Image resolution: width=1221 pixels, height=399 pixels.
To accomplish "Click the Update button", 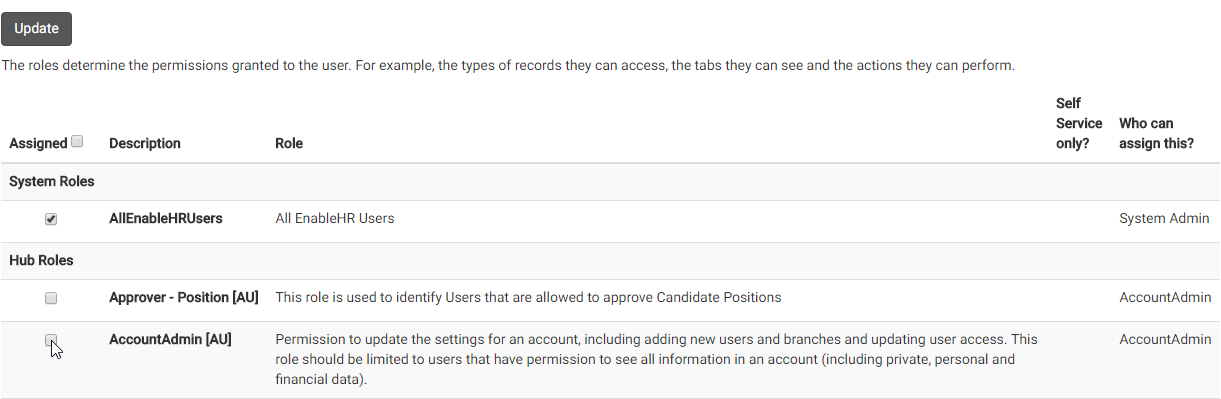I will (37, 29).
